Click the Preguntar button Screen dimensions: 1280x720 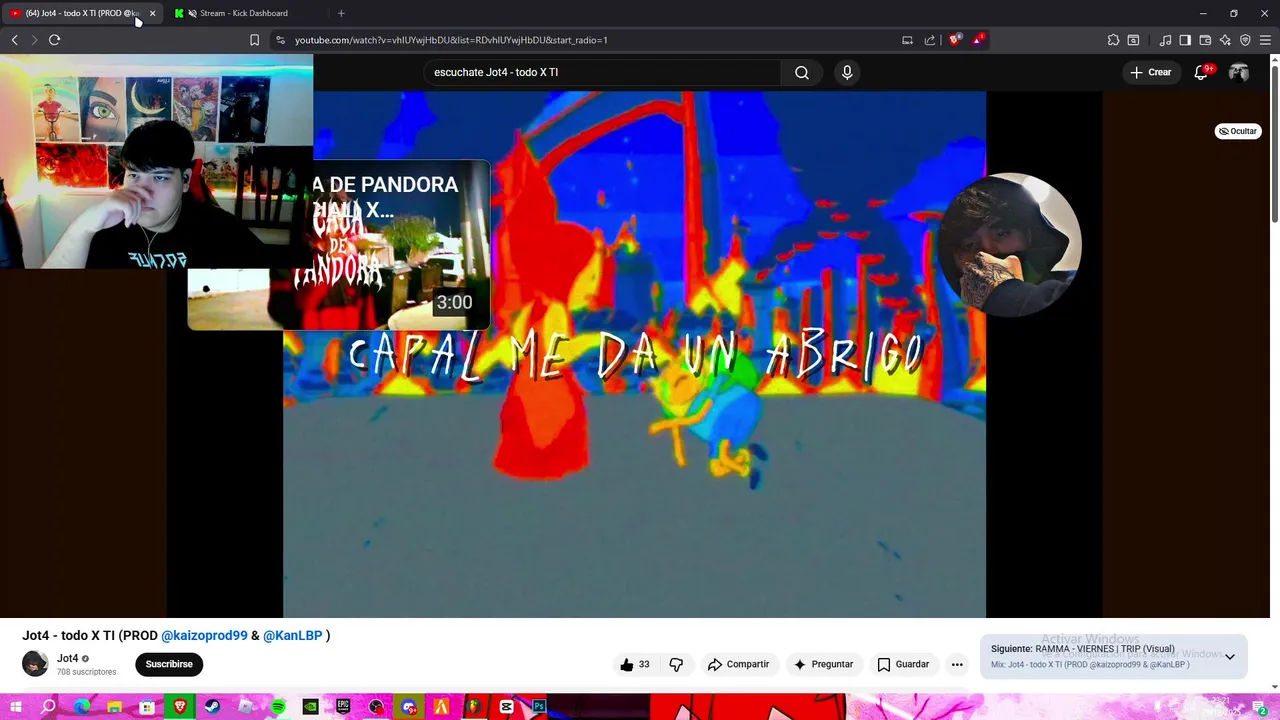(823, 664)
